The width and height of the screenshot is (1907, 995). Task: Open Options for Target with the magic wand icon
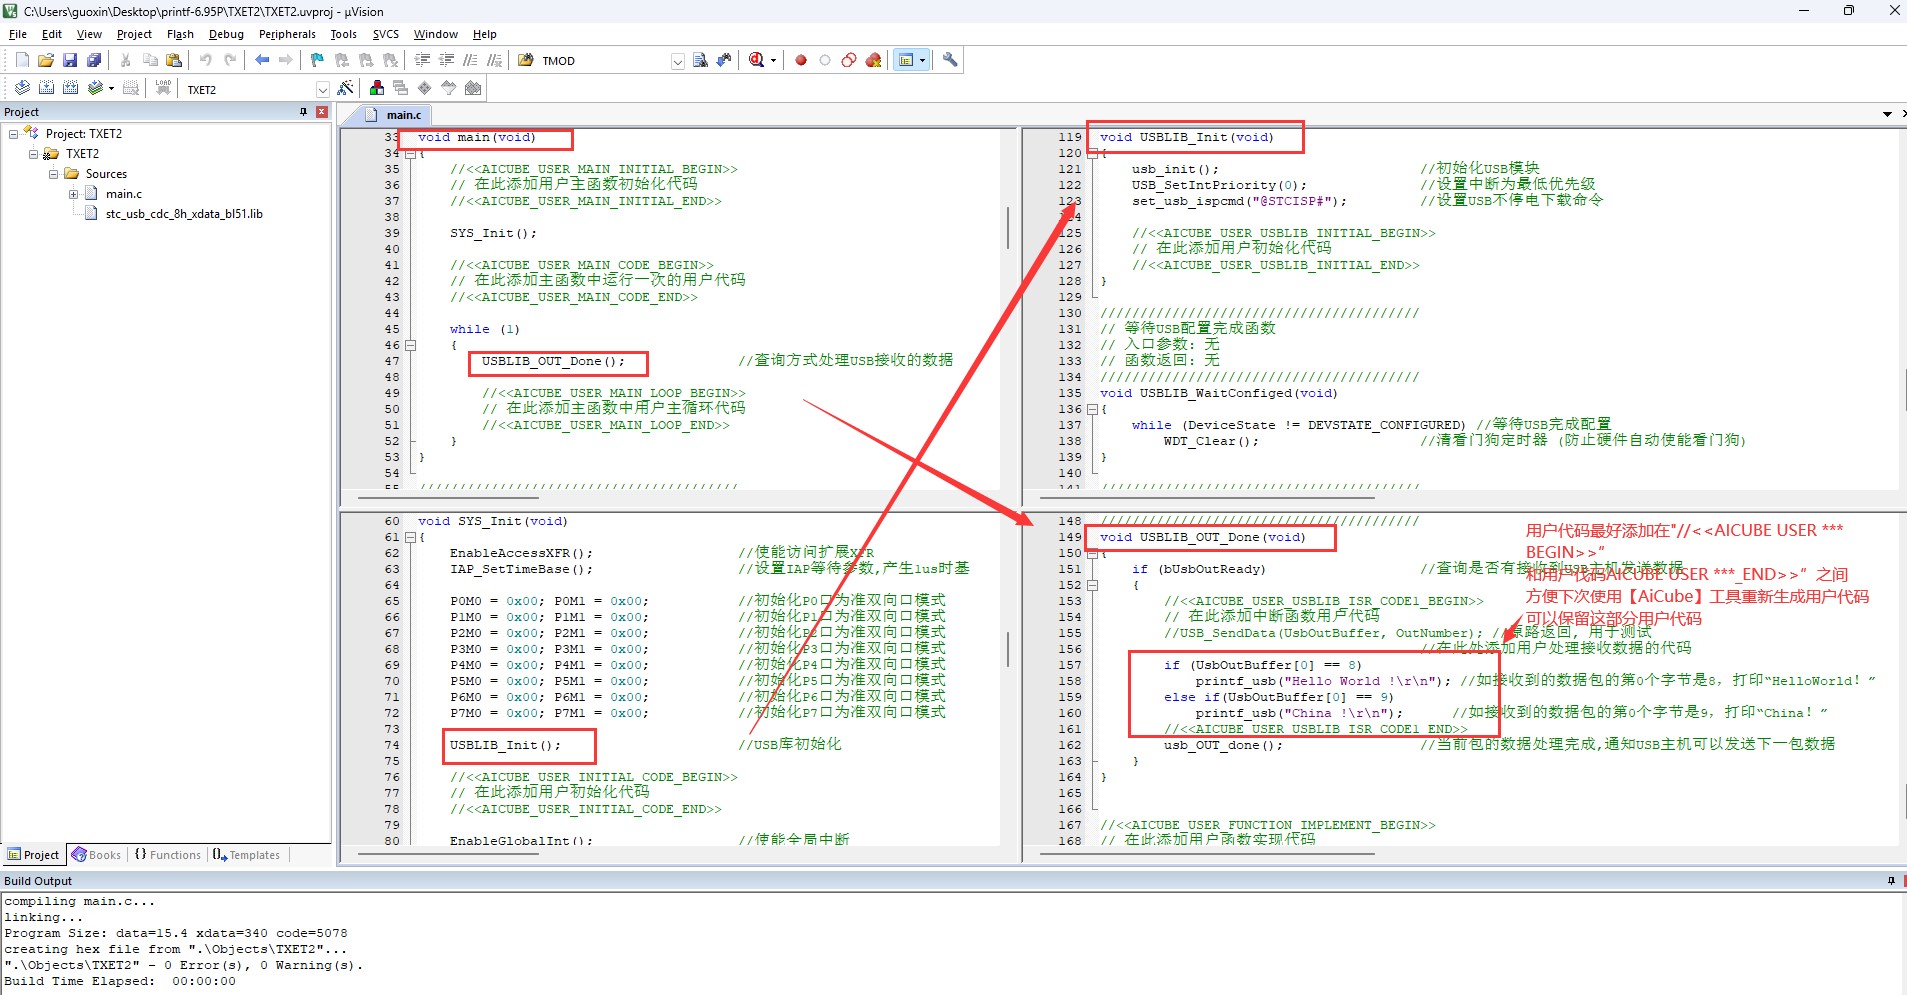click(346, 88)
